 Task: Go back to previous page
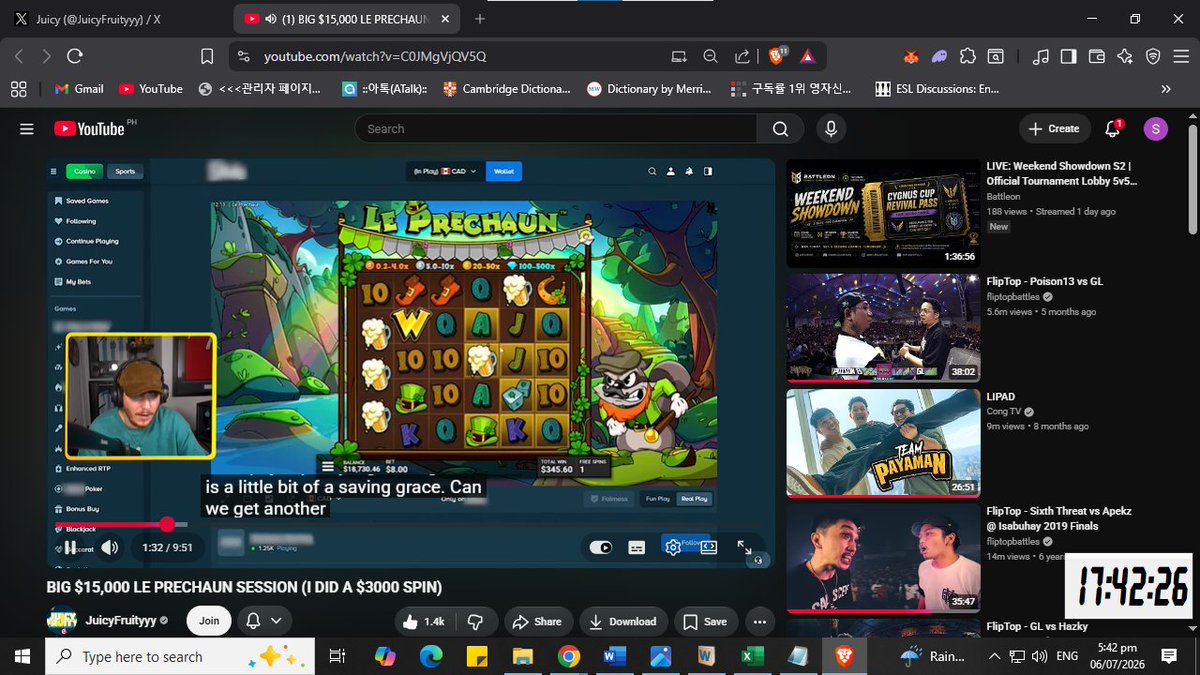click(19, 56)
